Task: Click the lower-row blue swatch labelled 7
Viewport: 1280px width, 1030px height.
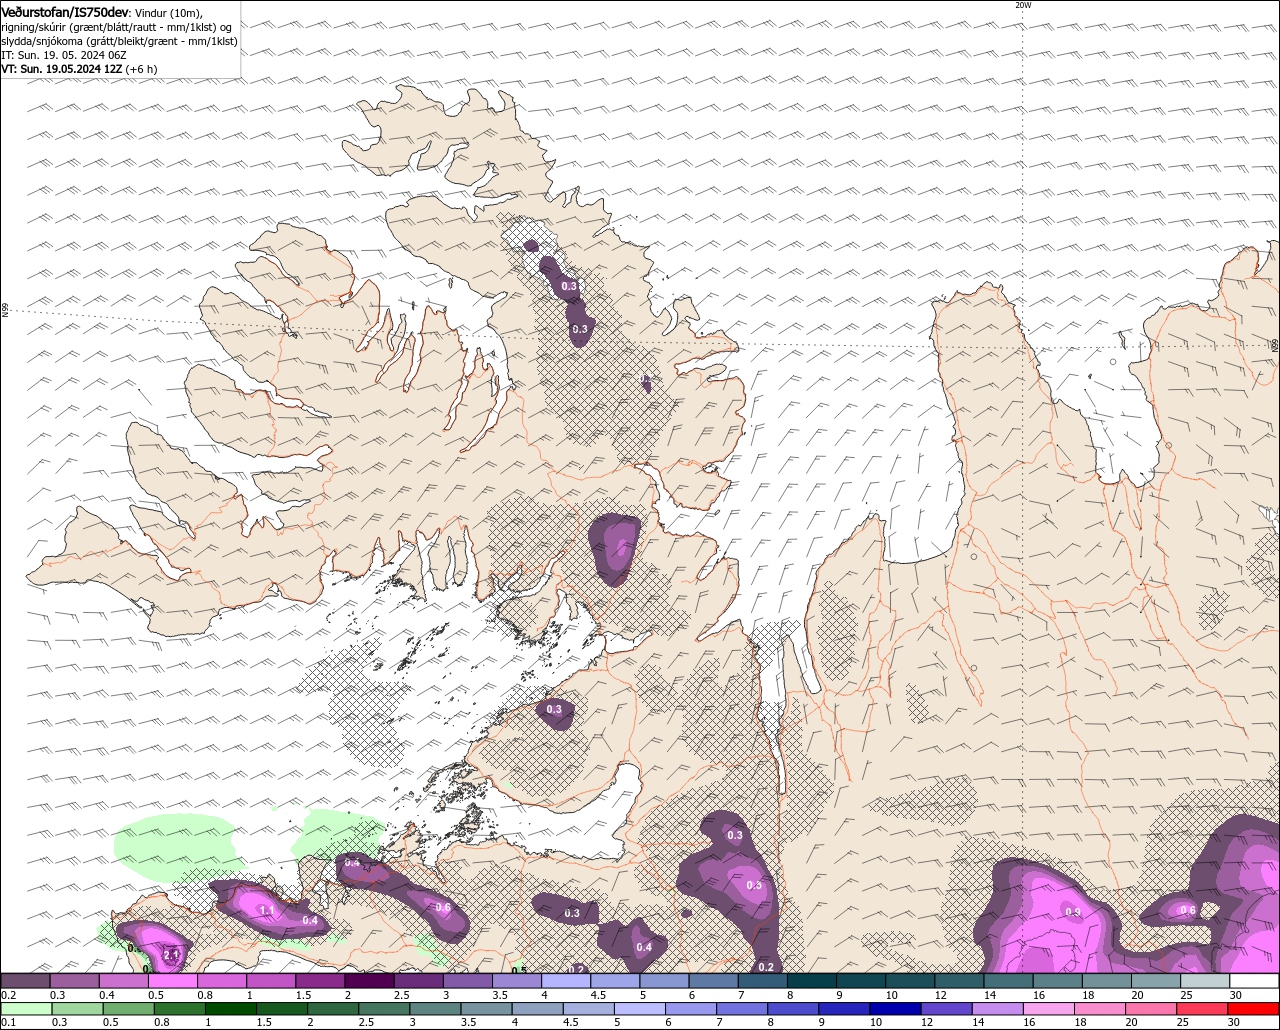Action: (x=742, y=1009)
